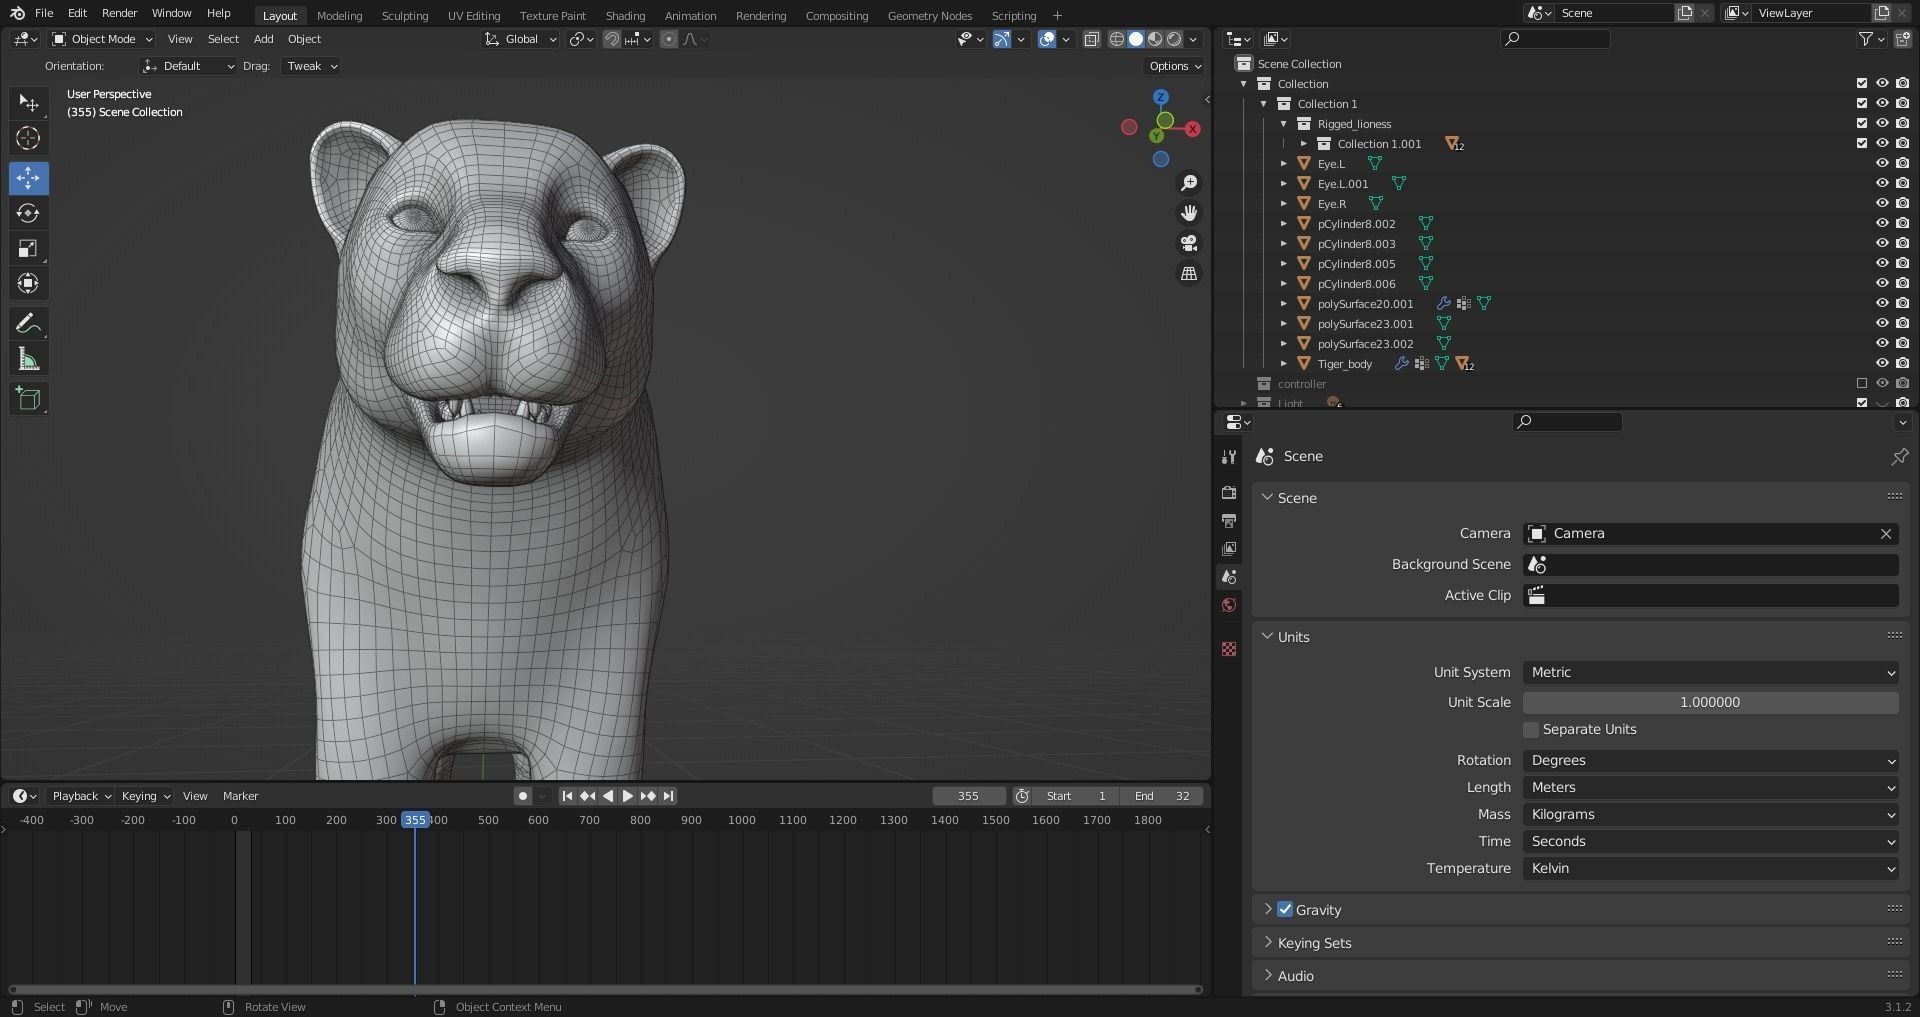1920x1017 pixels.
Task: Switch to wireframe viewport shading
Action: tap(1117, 39)
